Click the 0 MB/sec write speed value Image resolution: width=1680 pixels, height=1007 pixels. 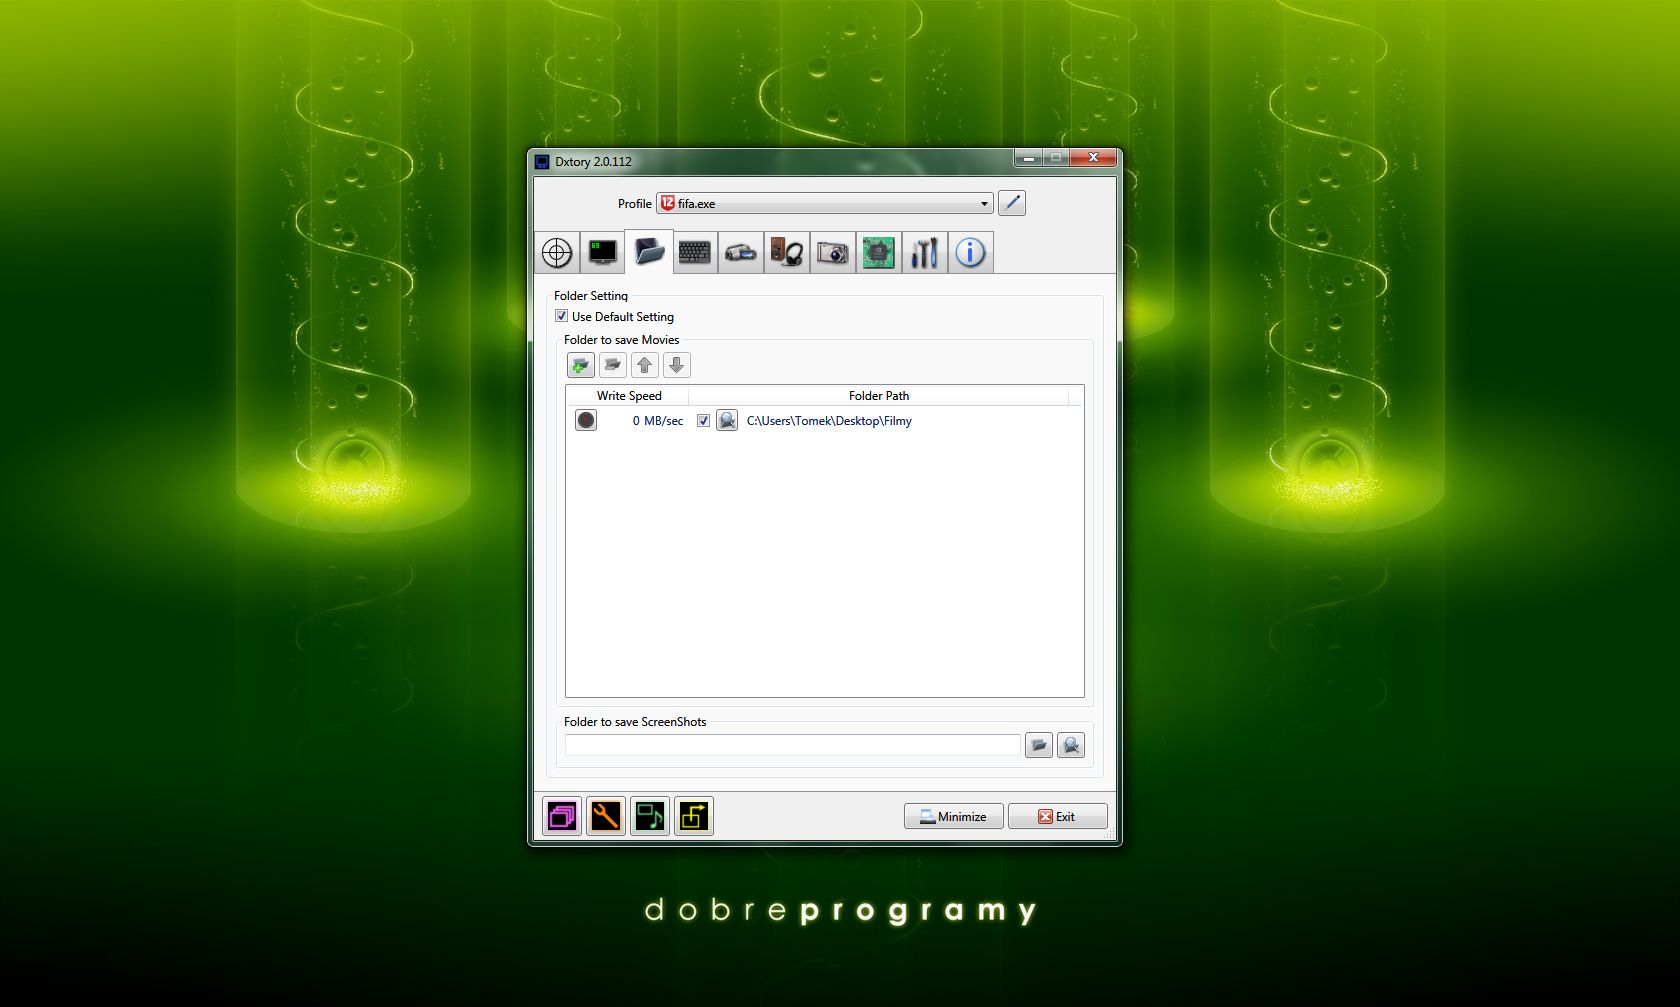(657, 421)
